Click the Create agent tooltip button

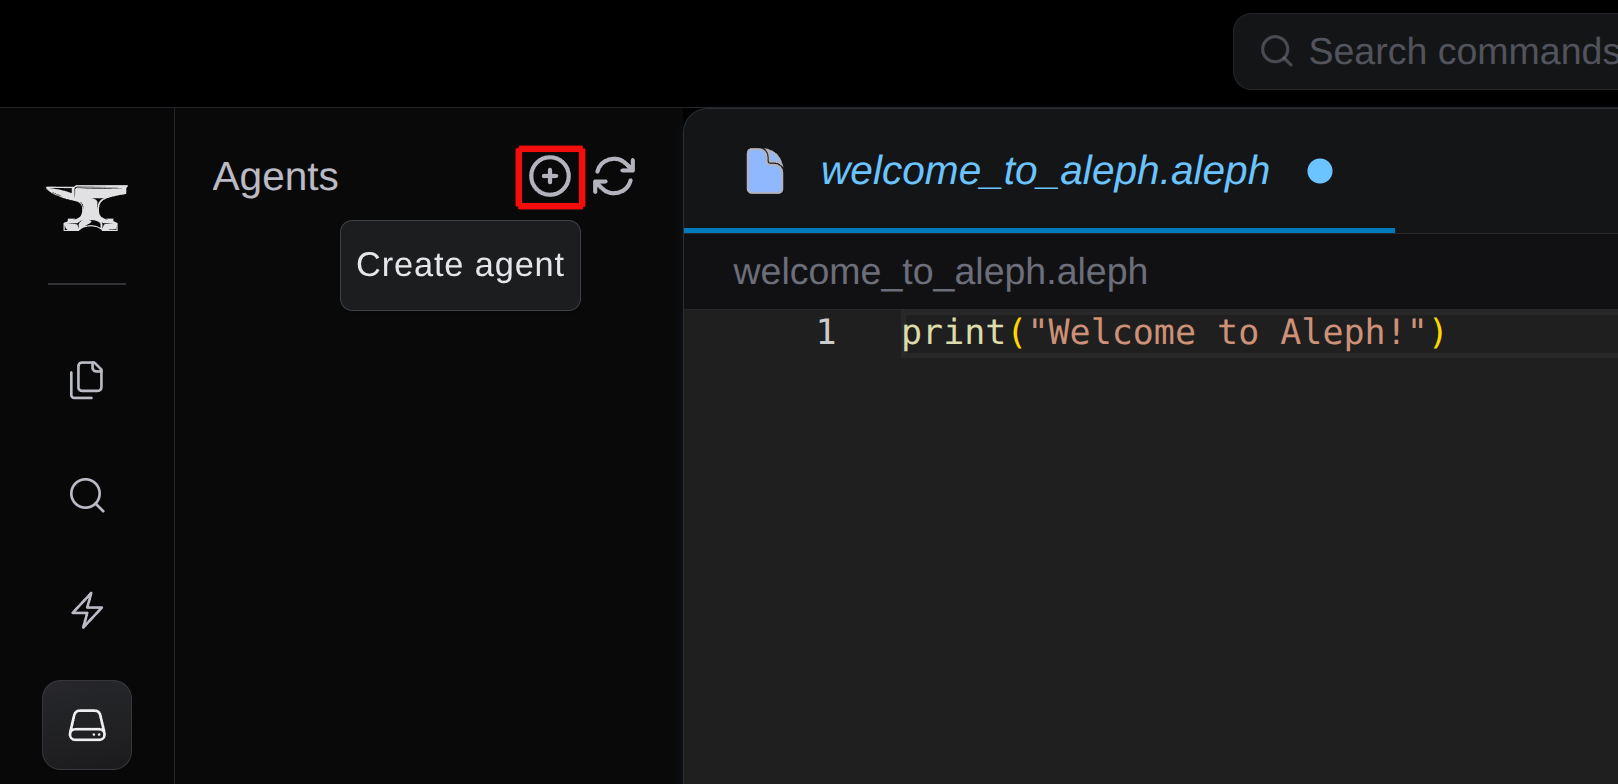point(460,265)
